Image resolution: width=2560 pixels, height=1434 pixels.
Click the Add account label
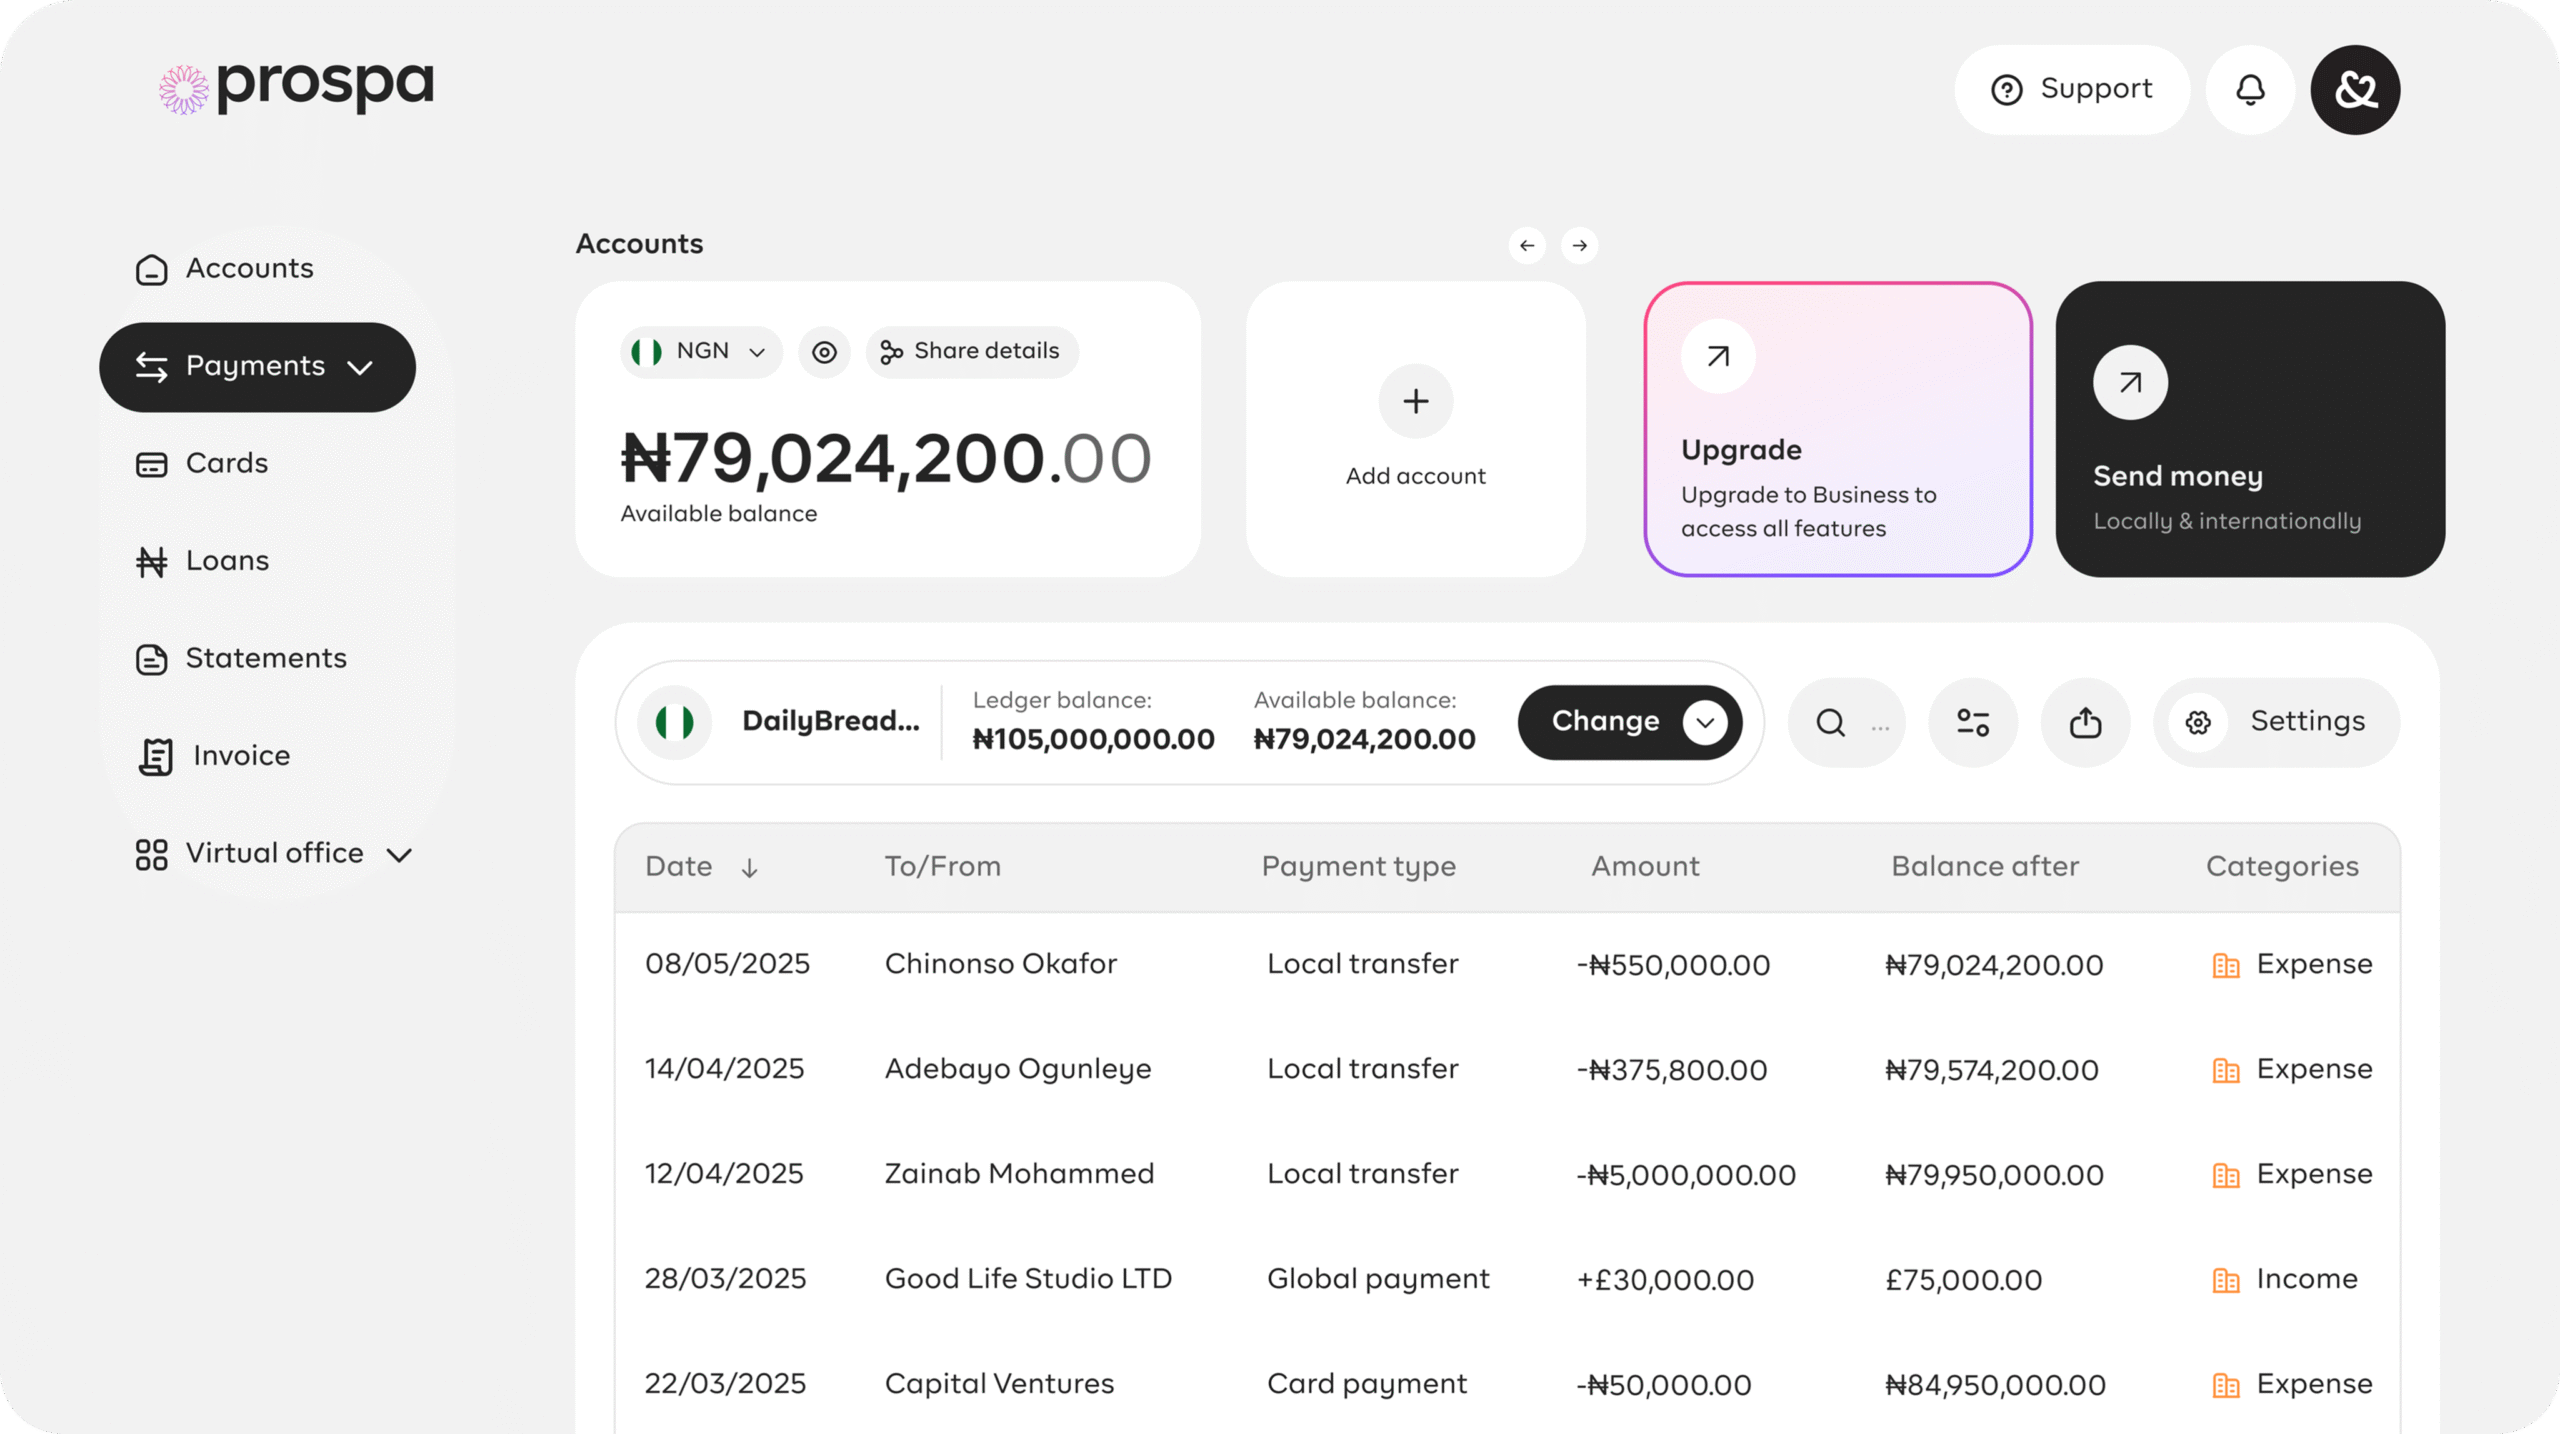(x=1416, y=476)
